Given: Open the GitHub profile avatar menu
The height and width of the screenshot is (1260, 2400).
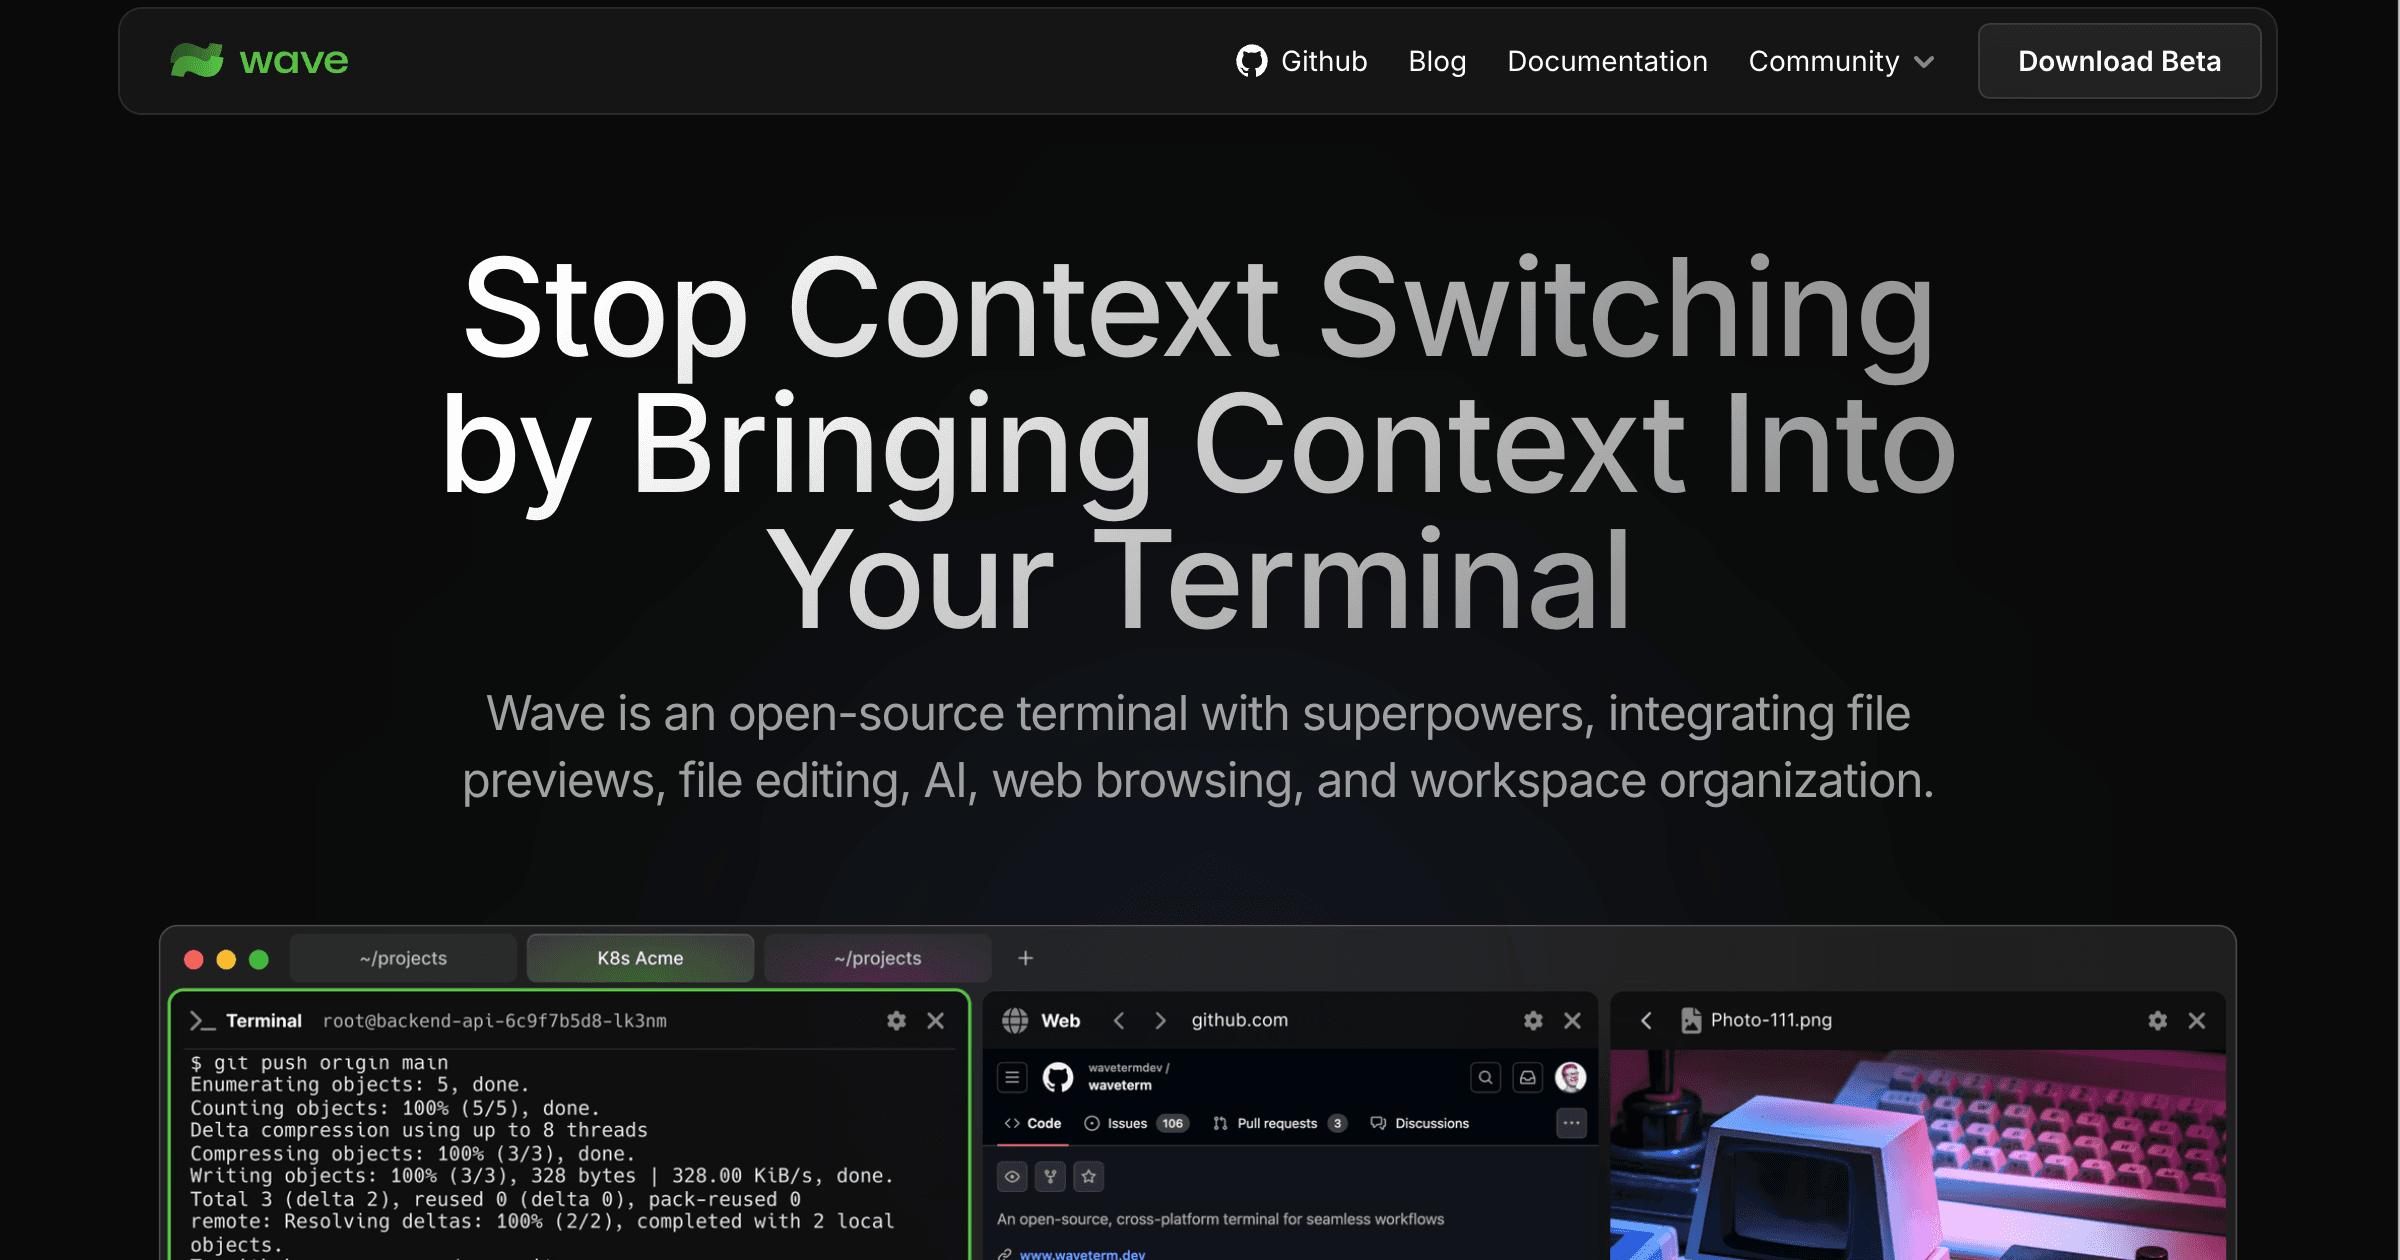Looking at the screenshot, I should pyautogui.click(x=1571, y=1078).
